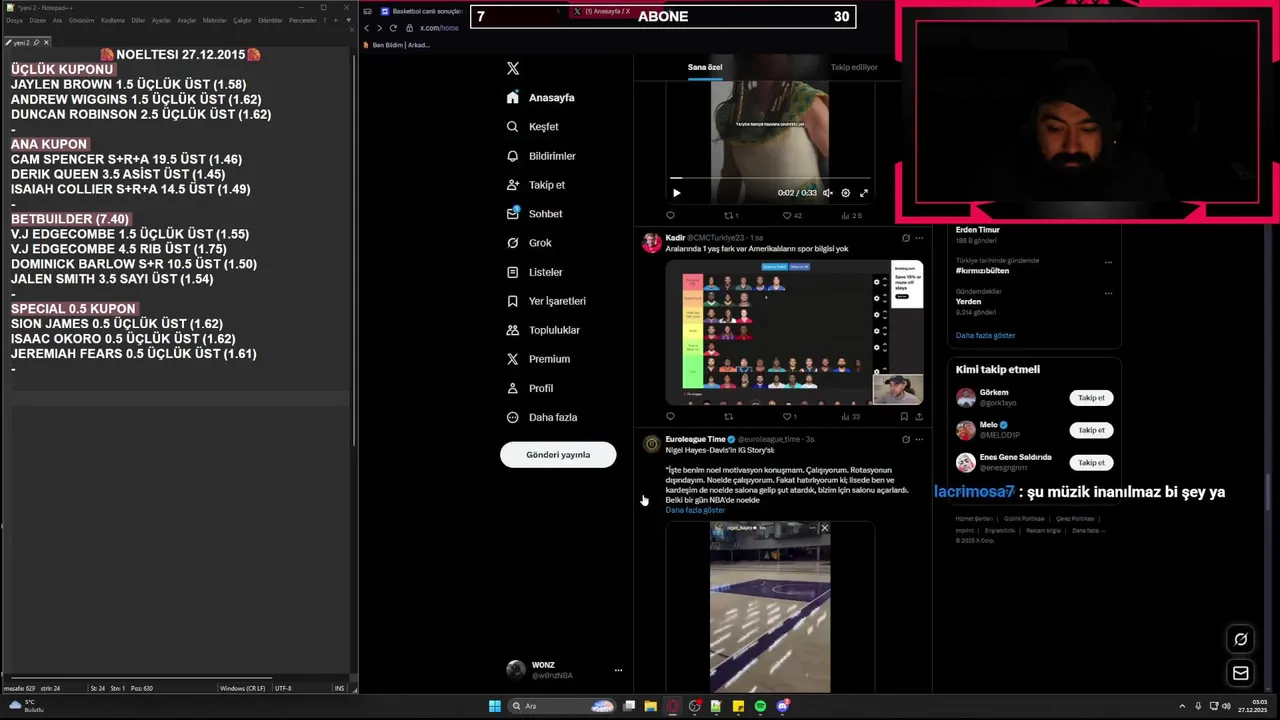Open the tier list image in Kadir's post
Screen dimensions: 1280x720
(x=794, y=332)
